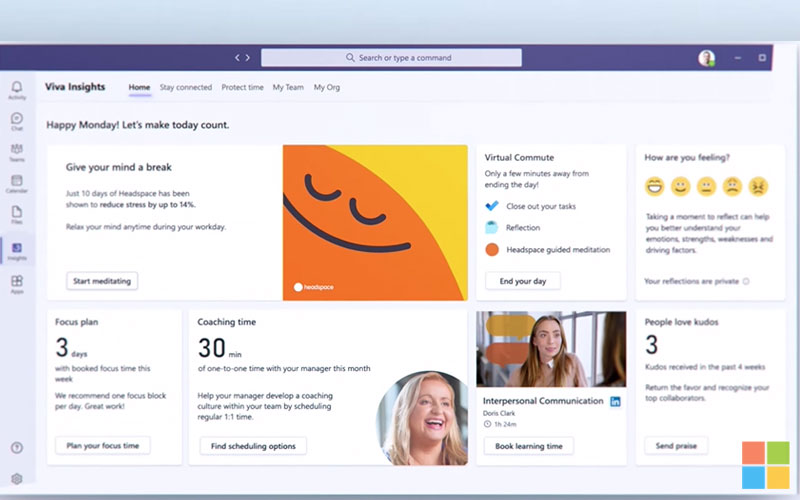This screenshot has height=500, width=800.
Task: Click the Reflection notepad icon
Action: [x=492, y=227]
